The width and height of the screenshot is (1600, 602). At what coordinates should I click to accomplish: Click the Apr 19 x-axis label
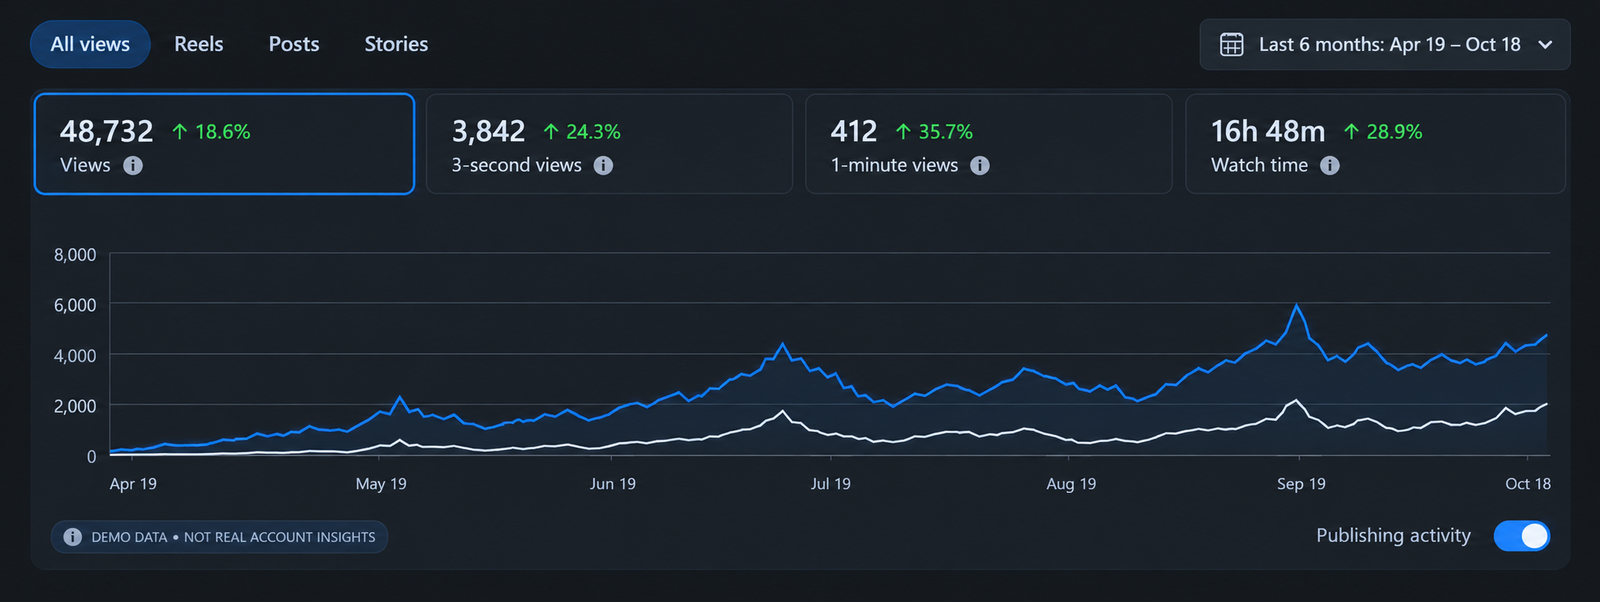click(x=133, y=484)
